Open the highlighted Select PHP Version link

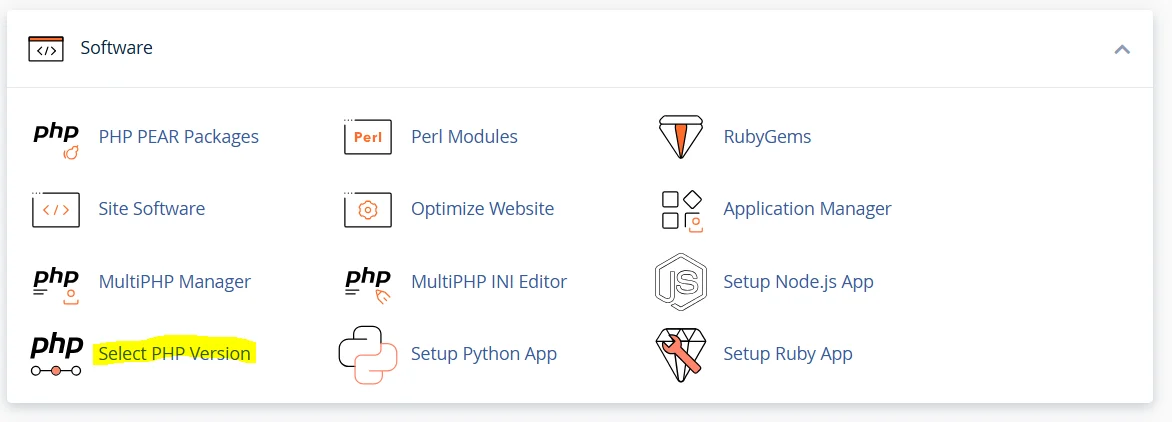click(x=174, y=353)
